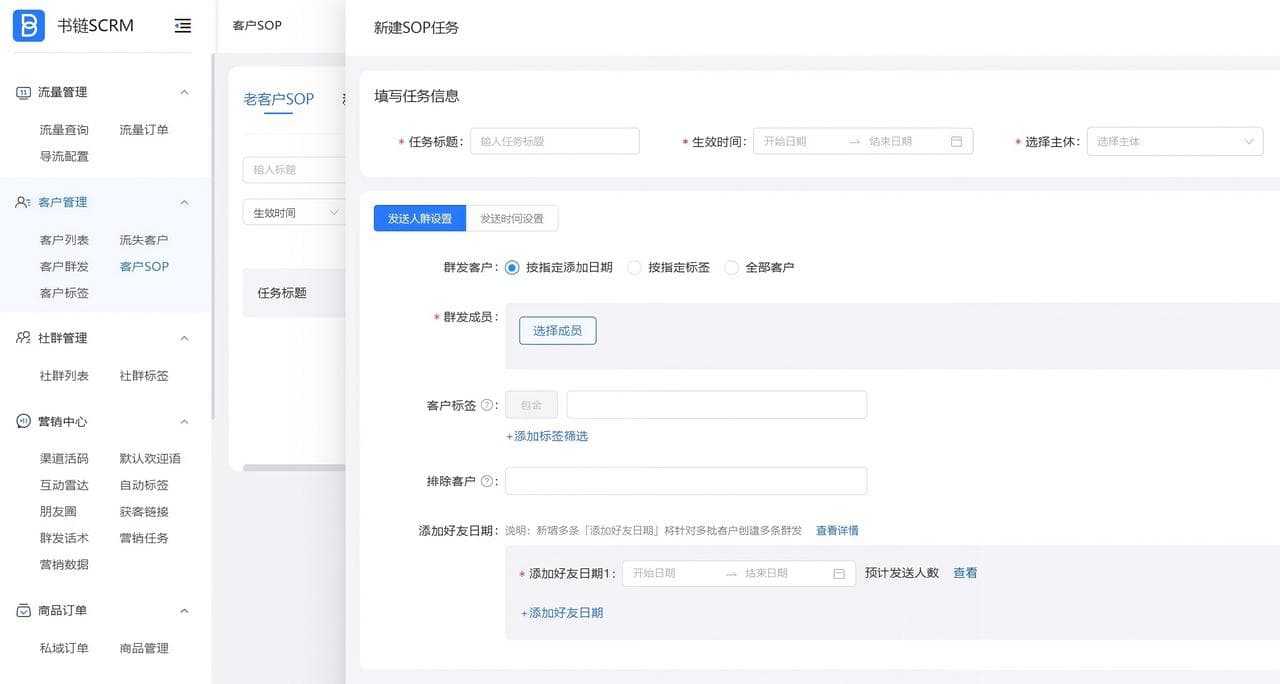
Task: Choose 按指定添加日期 for 群发客户
Action: 511,267
